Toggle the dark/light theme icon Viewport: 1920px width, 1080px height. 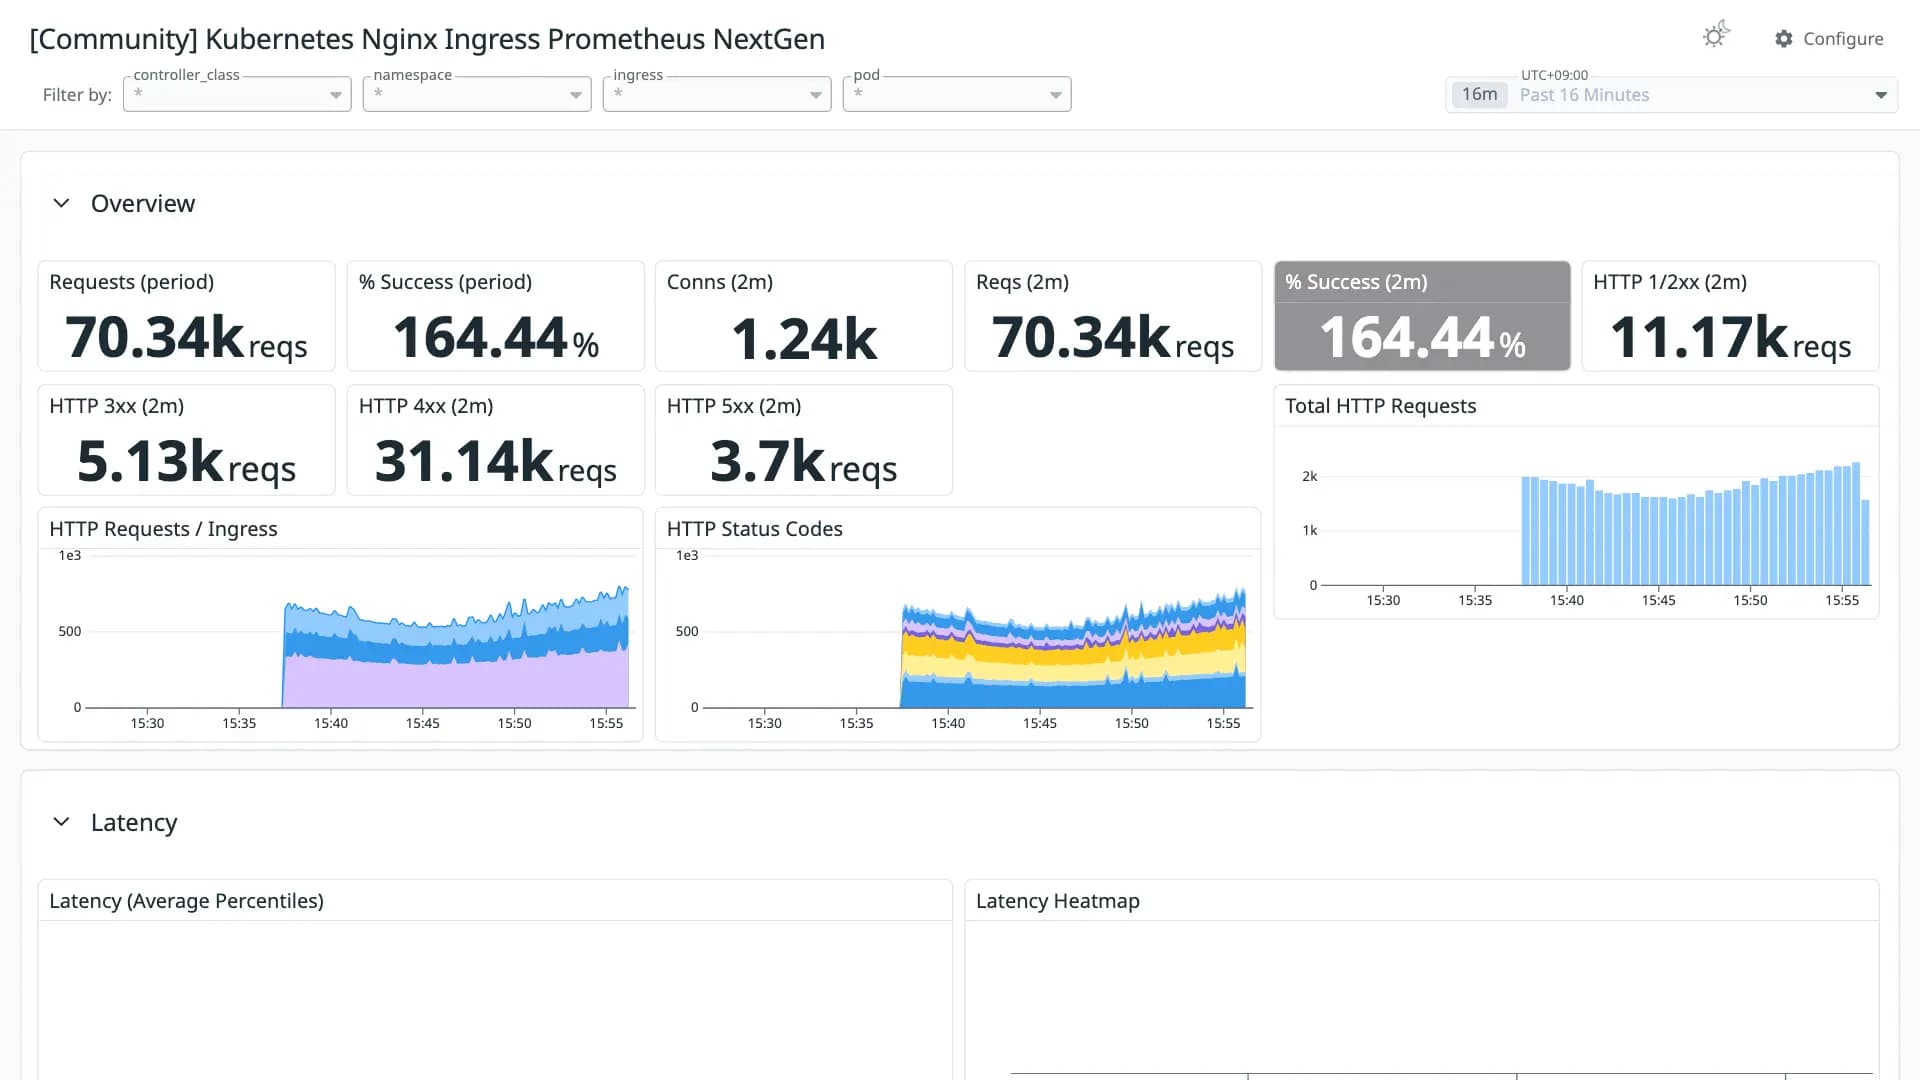(1716, 36)
